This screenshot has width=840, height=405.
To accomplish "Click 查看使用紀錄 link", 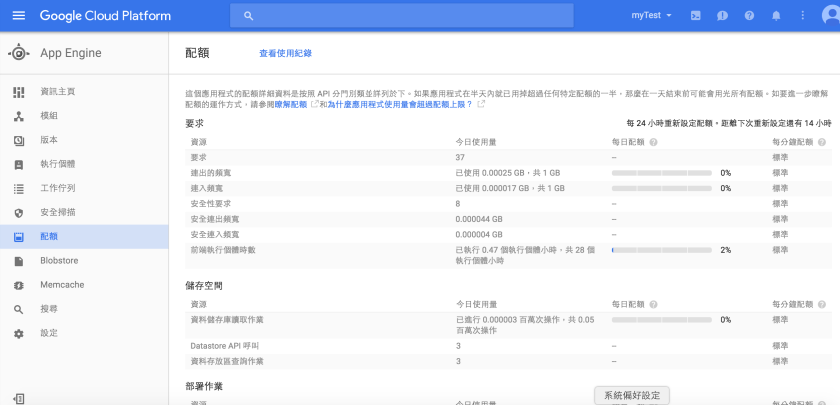I will pyautogui.click(x=286, y=53).
